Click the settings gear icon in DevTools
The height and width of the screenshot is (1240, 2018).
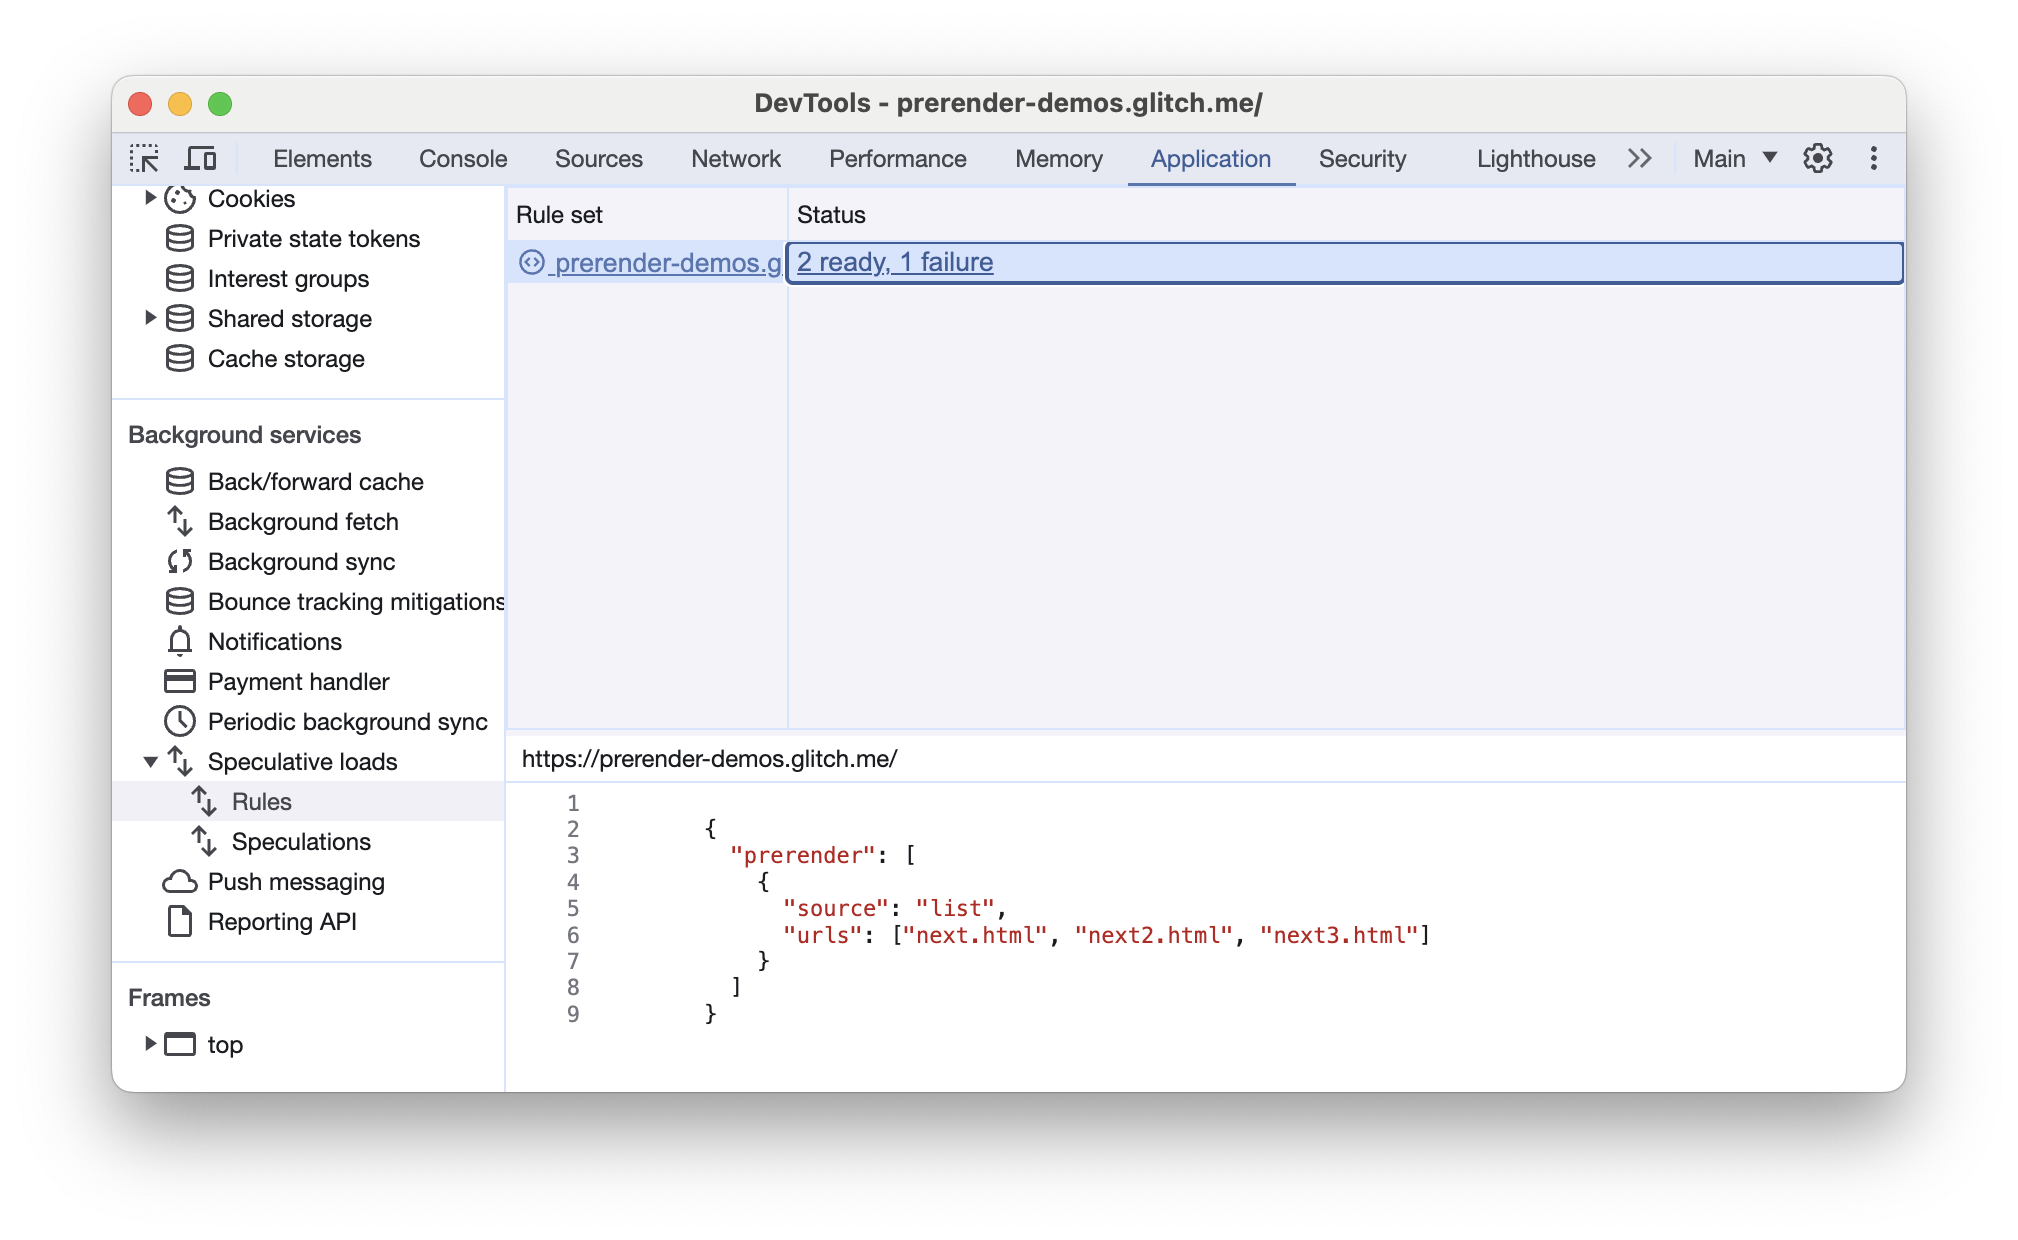1819,157
